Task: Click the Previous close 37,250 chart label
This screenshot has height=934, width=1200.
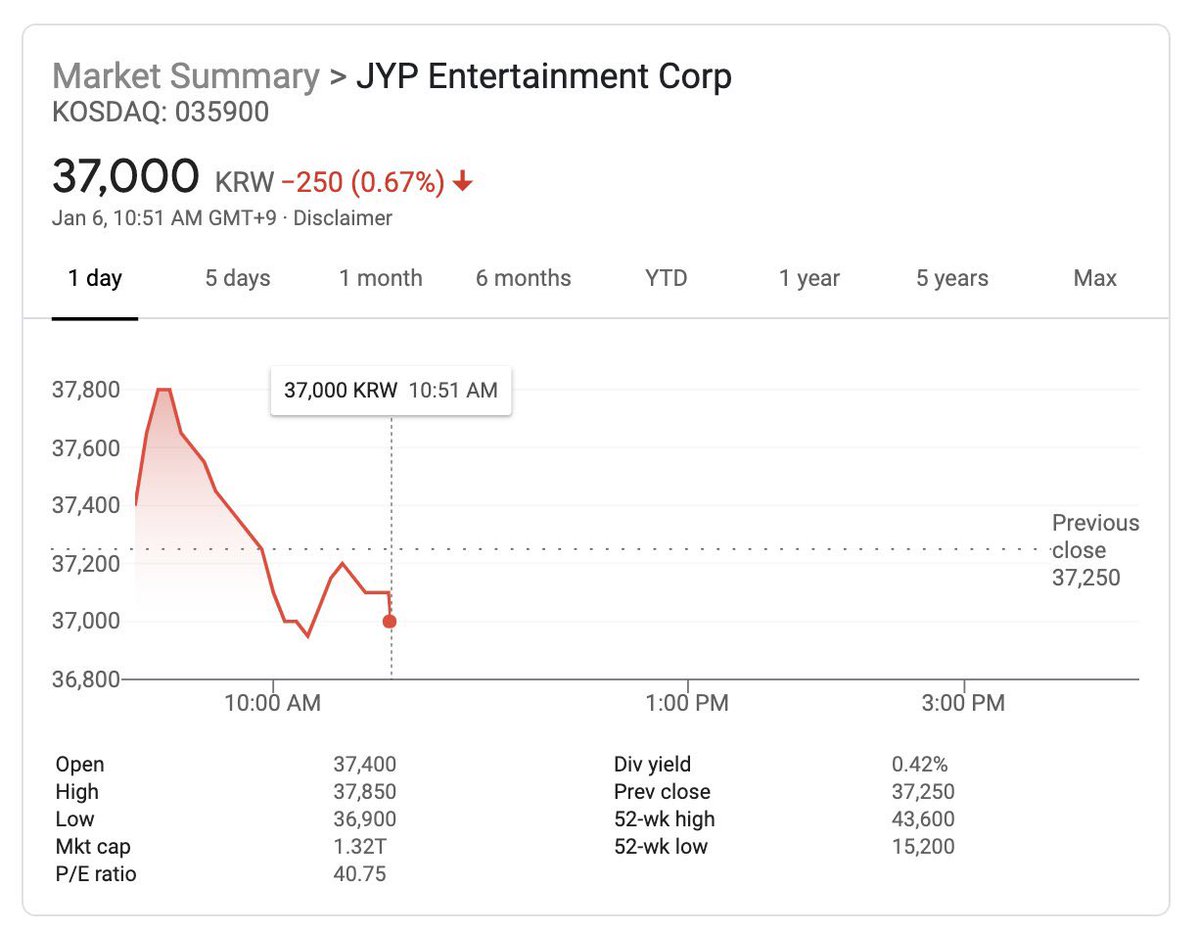Action: [1095, 550]
